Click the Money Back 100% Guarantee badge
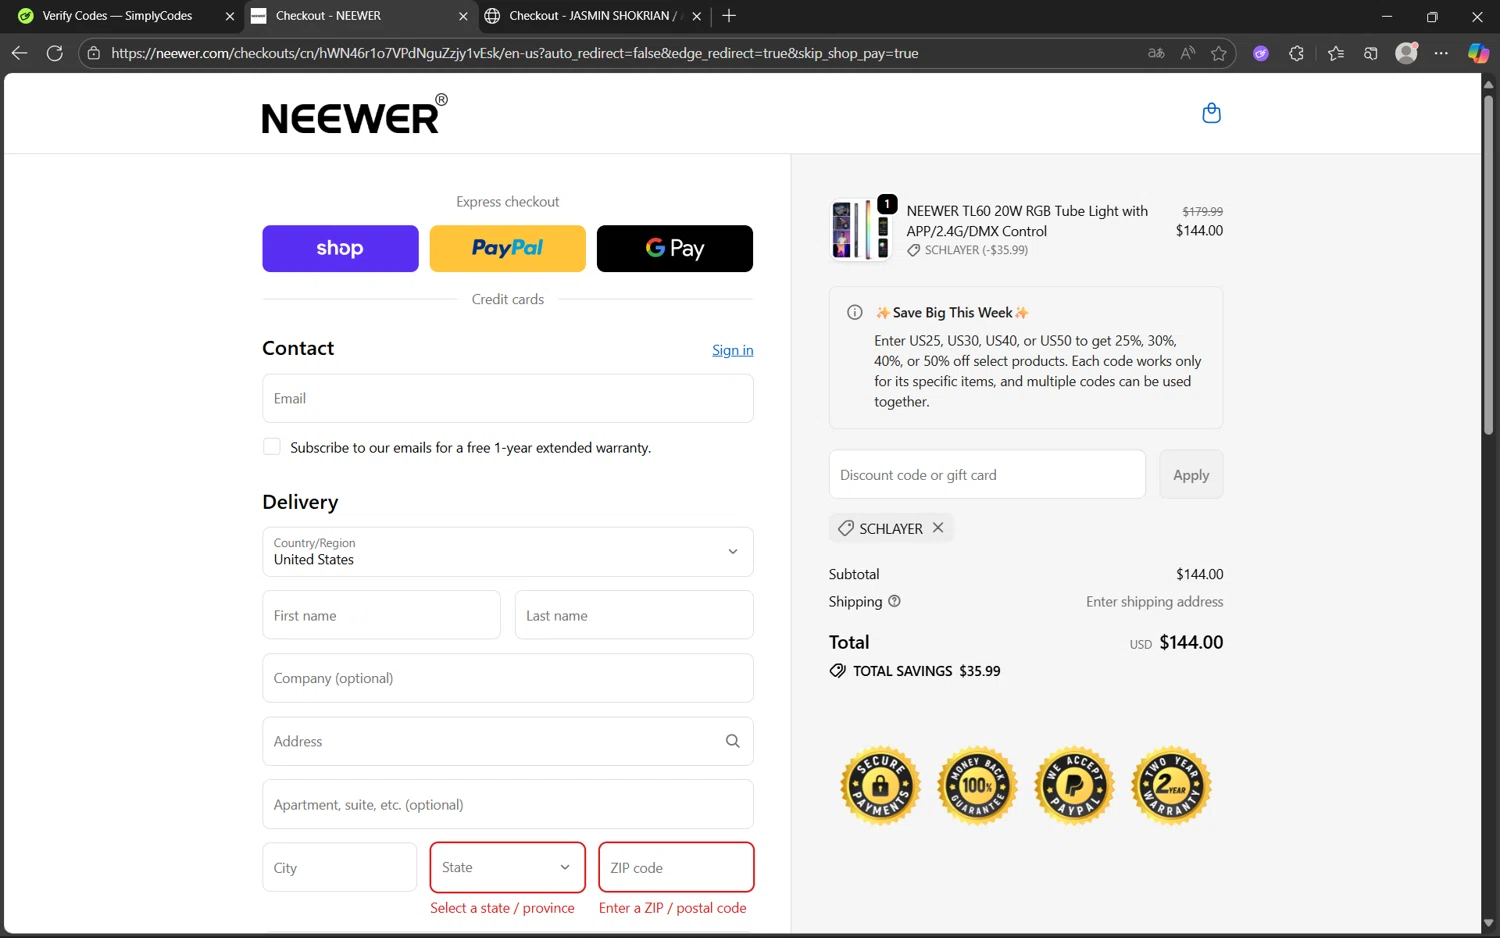Viewport: 1500px width, 938px height. (977, 786)
